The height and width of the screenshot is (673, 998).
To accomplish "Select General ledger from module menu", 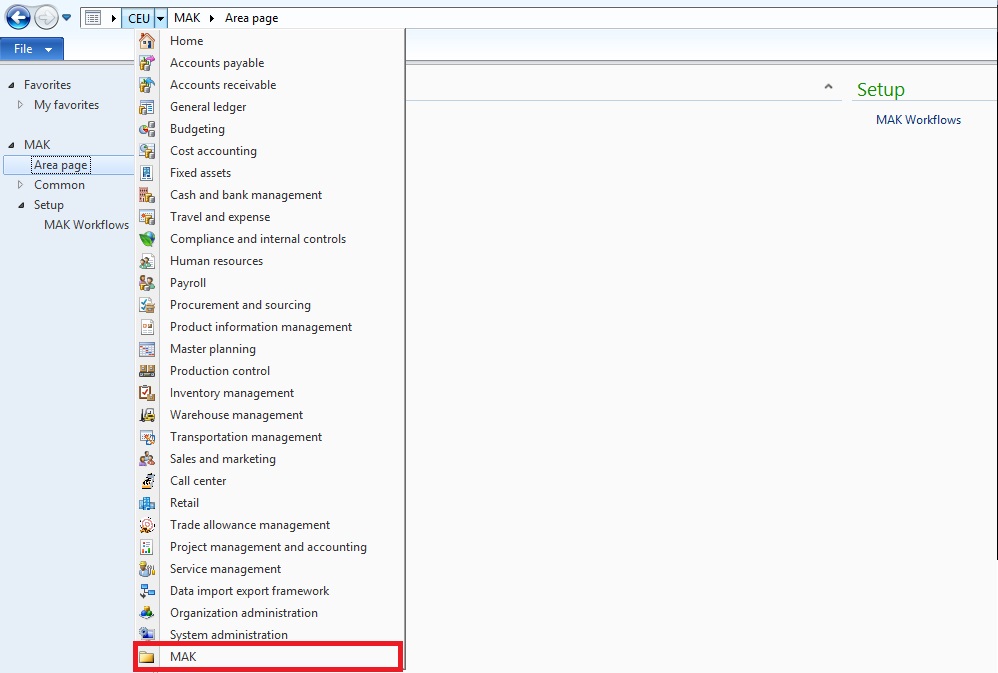I will coord(208,107).
